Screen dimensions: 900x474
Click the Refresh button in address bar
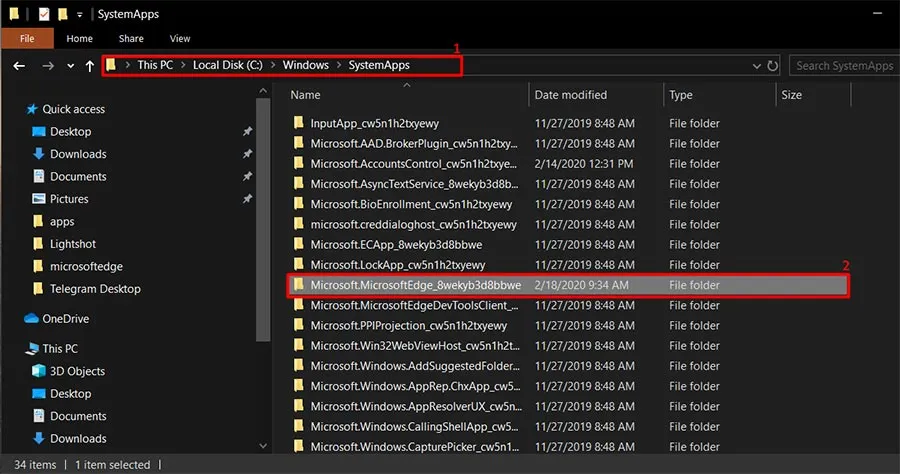click(773, 66)
